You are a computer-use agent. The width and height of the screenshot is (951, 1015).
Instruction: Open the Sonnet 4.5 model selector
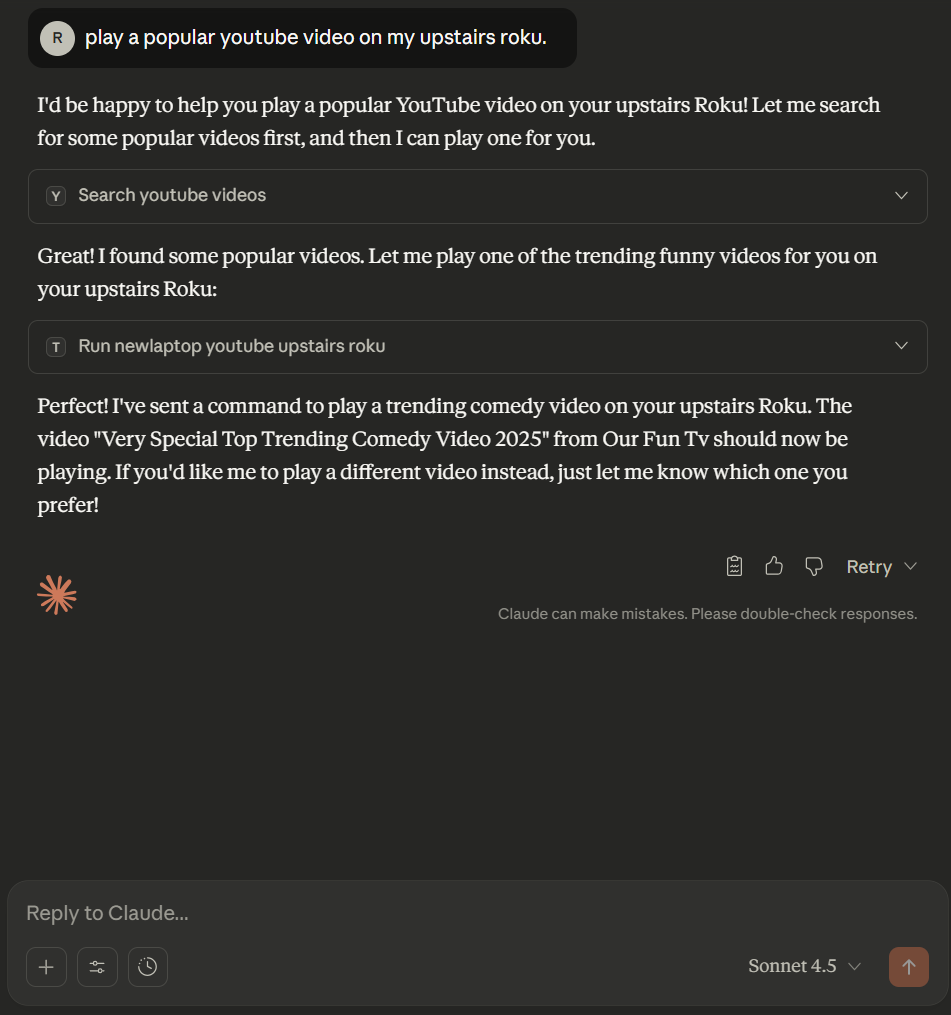click(804, 966)
